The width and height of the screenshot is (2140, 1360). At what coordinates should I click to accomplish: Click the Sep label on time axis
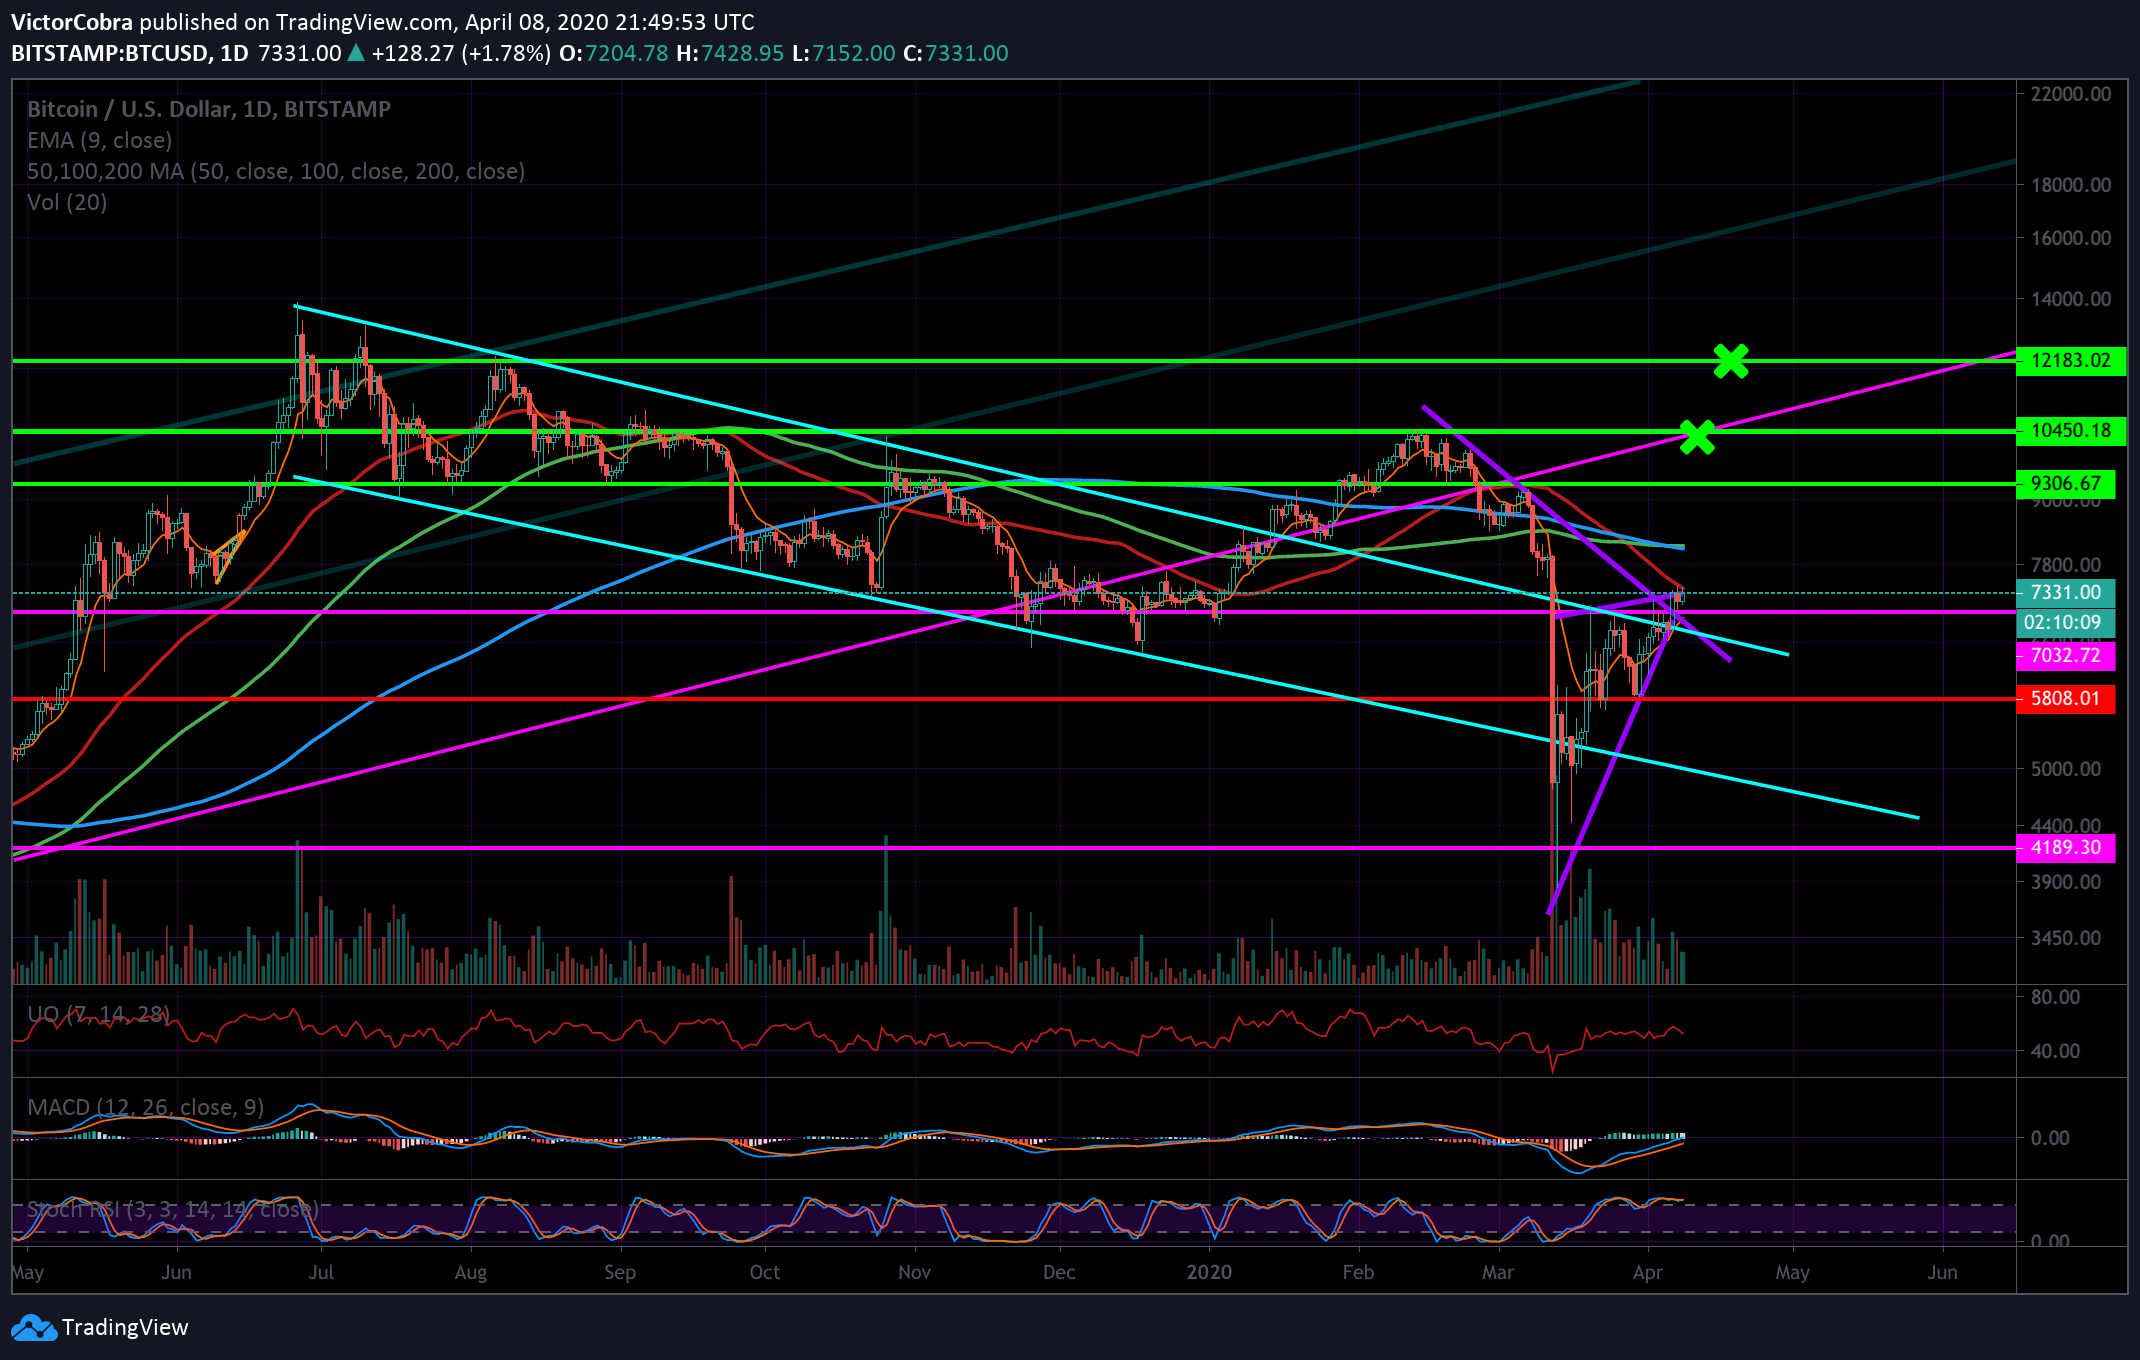click(x=620, y=1273)
